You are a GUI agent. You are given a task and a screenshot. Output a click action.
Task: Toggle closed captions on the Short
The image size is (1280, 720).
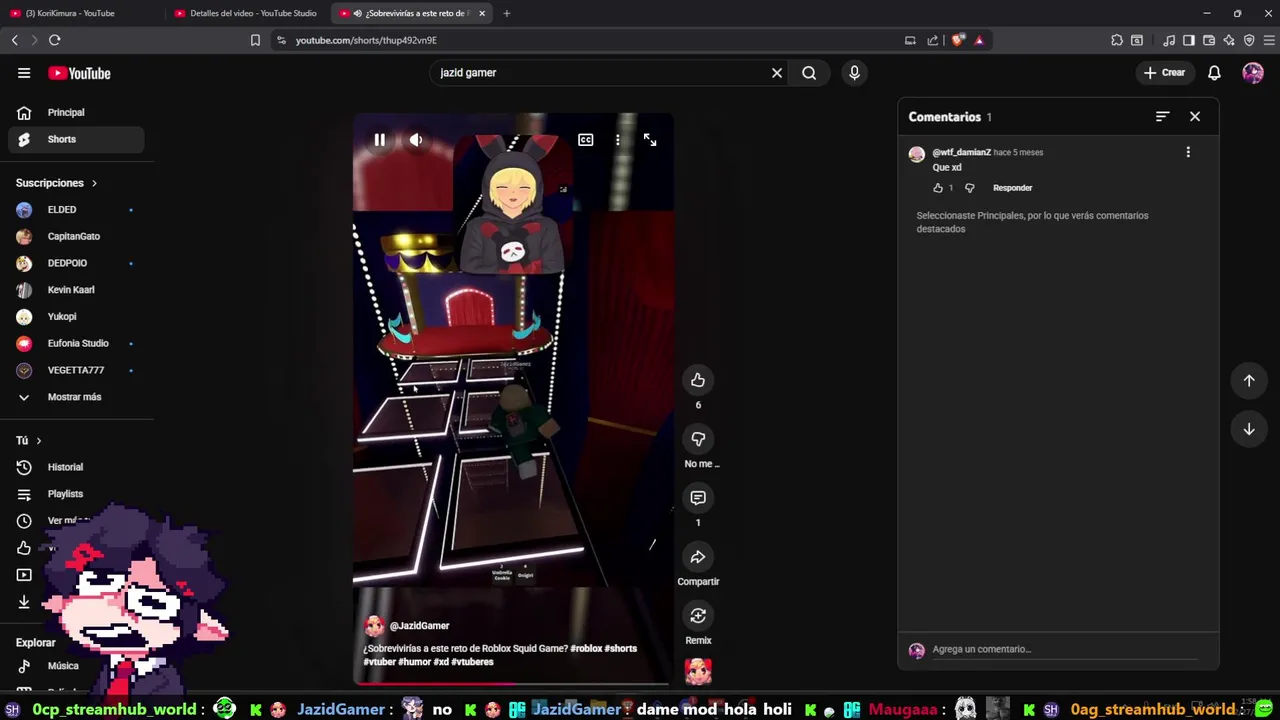pos(586,140)
